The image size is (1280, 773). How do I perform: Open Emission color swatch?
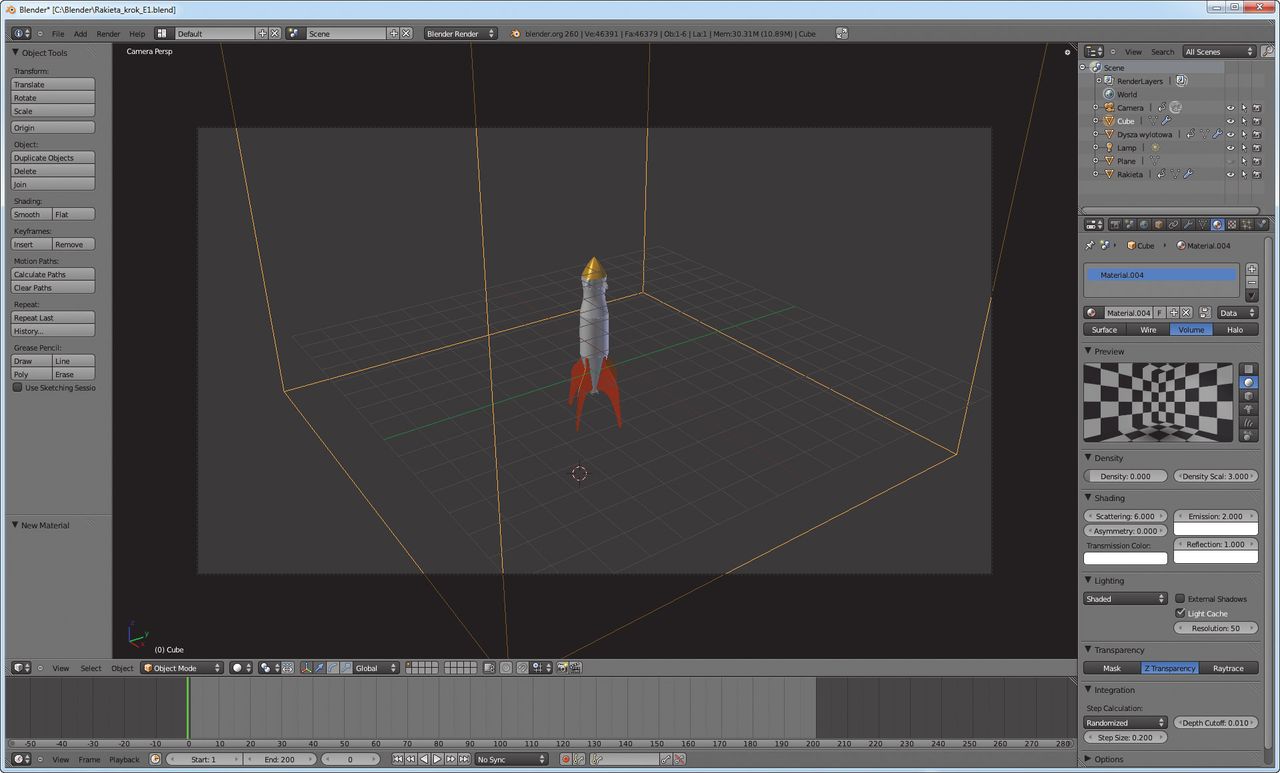click(x=1215, y=529)
